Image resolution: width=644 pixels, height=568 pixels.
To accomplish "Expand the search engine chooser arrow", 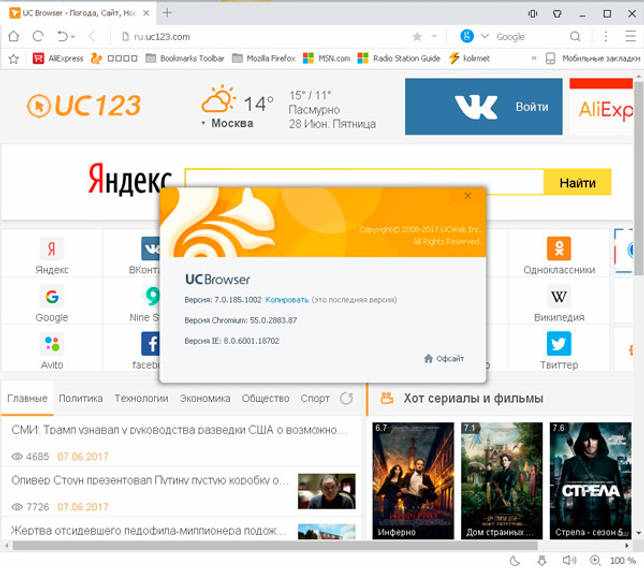I will [485, 36].
